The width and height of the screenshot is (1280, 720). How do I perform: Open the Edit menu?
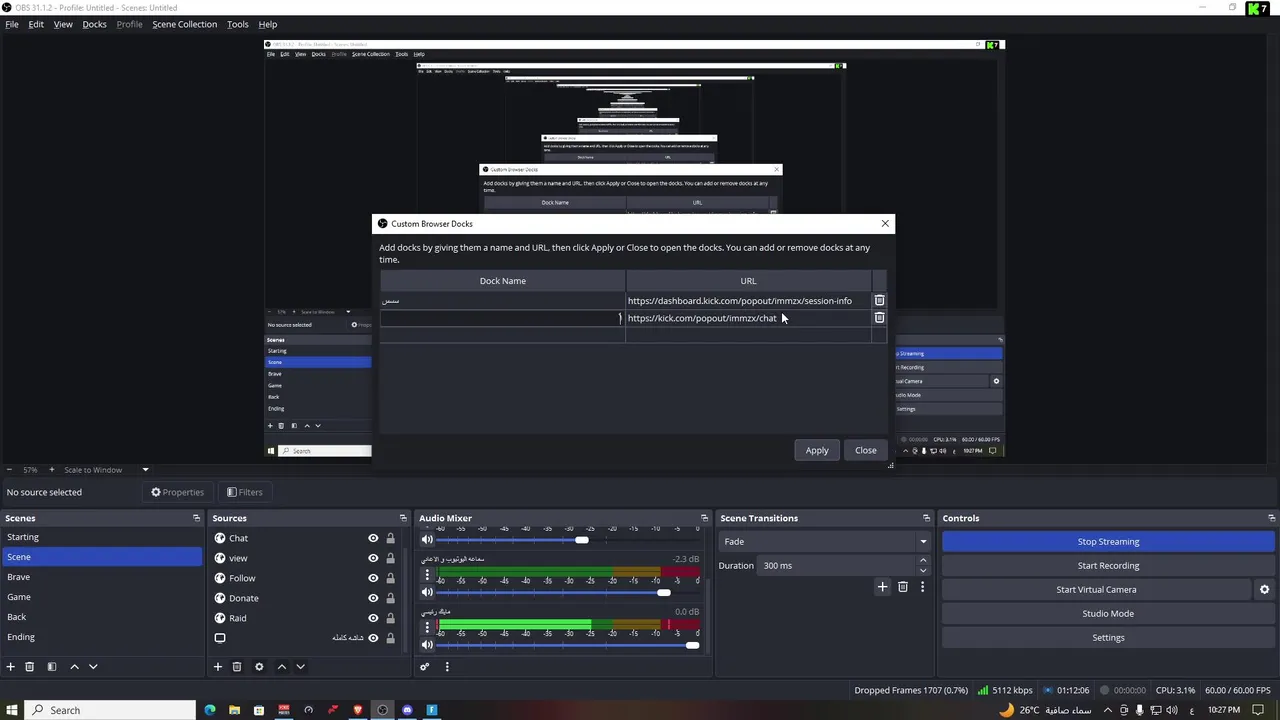click(36, 24)
